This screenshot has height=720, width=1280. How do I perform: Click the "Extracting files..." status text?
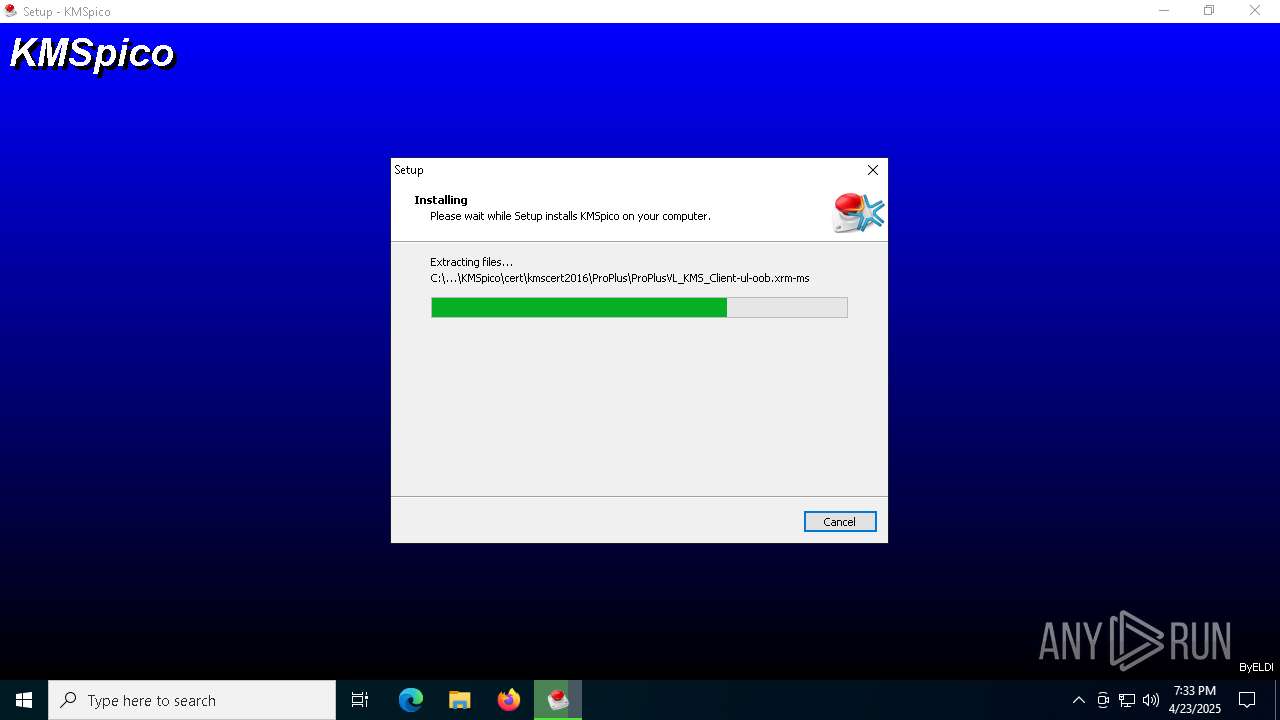[x=471, y=262]
